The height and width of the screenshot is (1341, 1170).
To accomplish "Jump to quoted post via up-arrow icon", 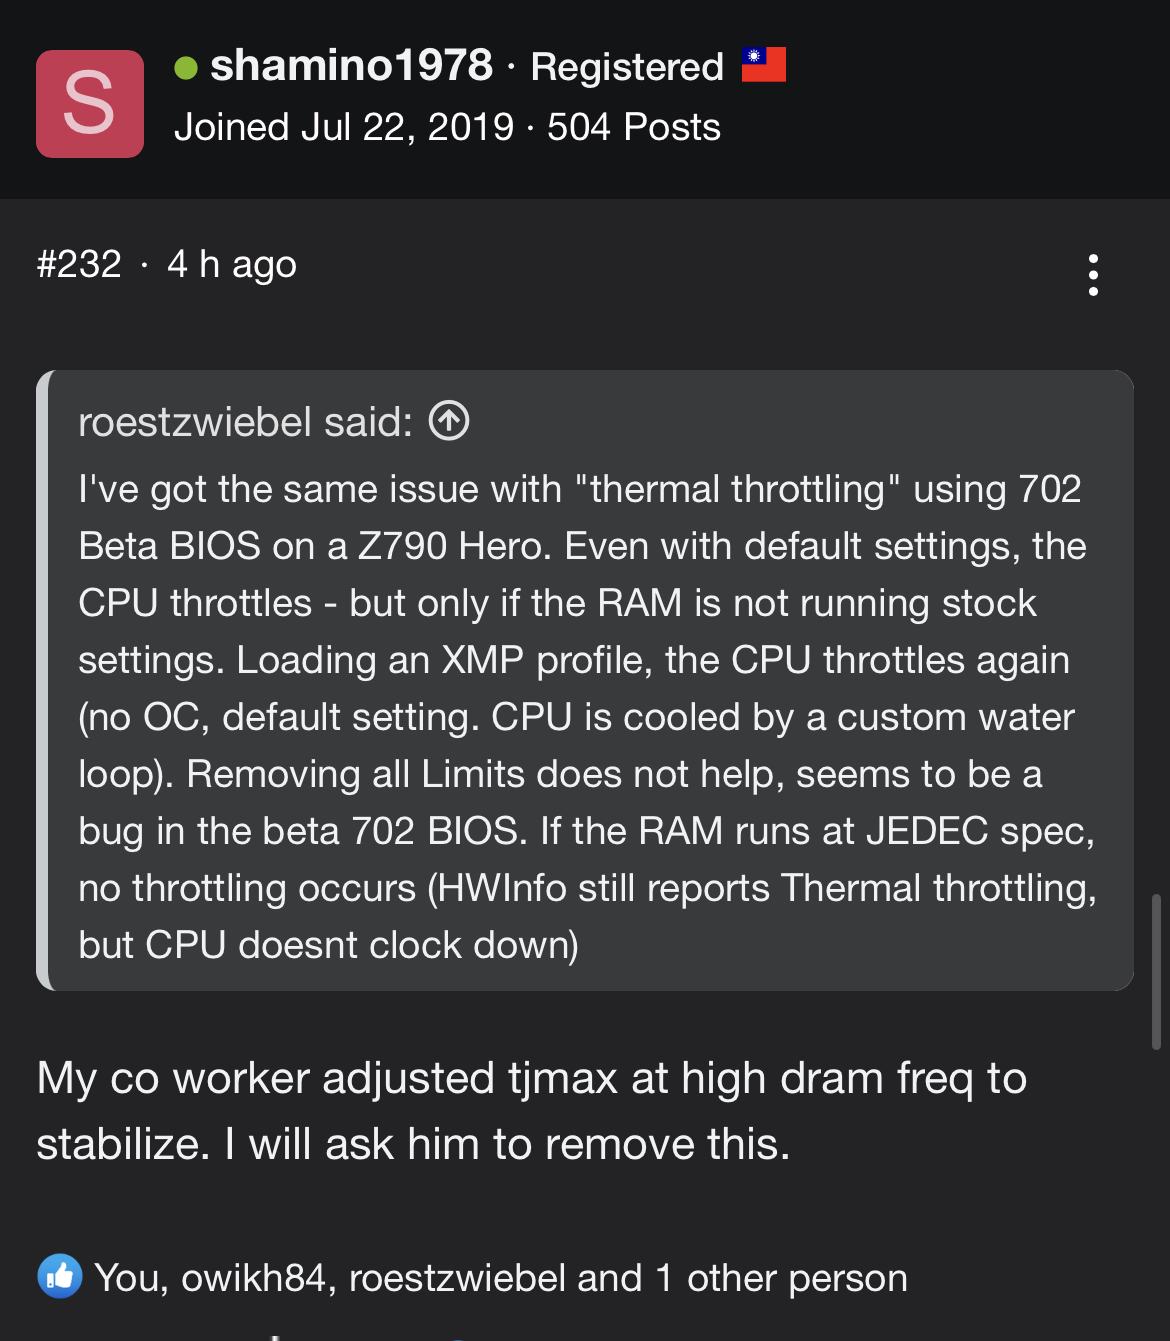I will click(449, 422).
